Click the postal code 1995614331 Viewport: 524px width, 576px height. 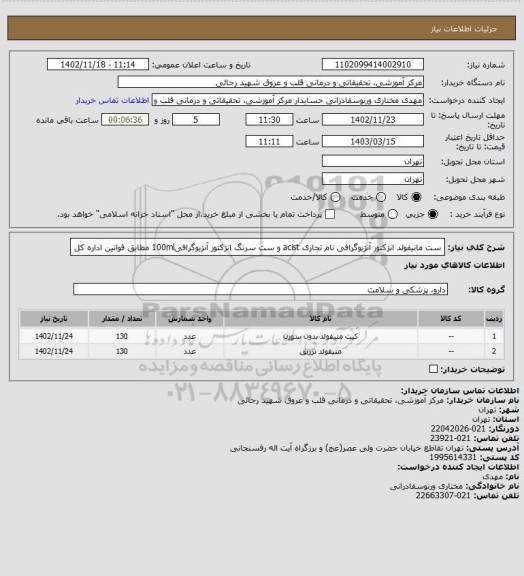pos(453,457)
